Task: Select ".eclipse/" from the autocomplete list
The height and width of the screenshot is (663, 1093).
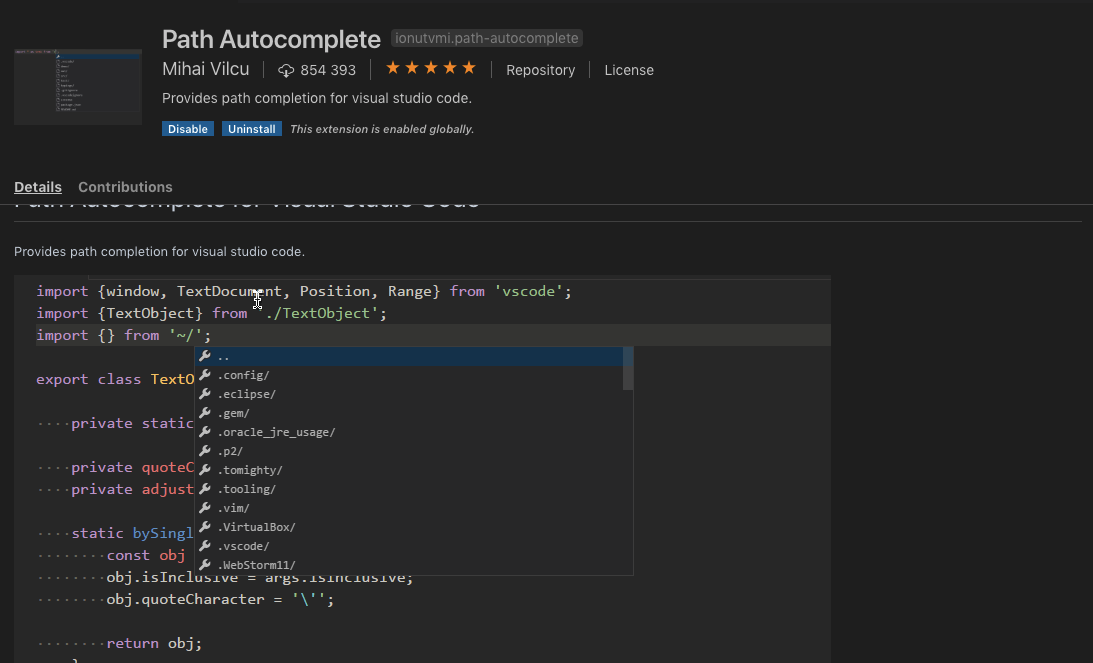Action: coord(245,393)
